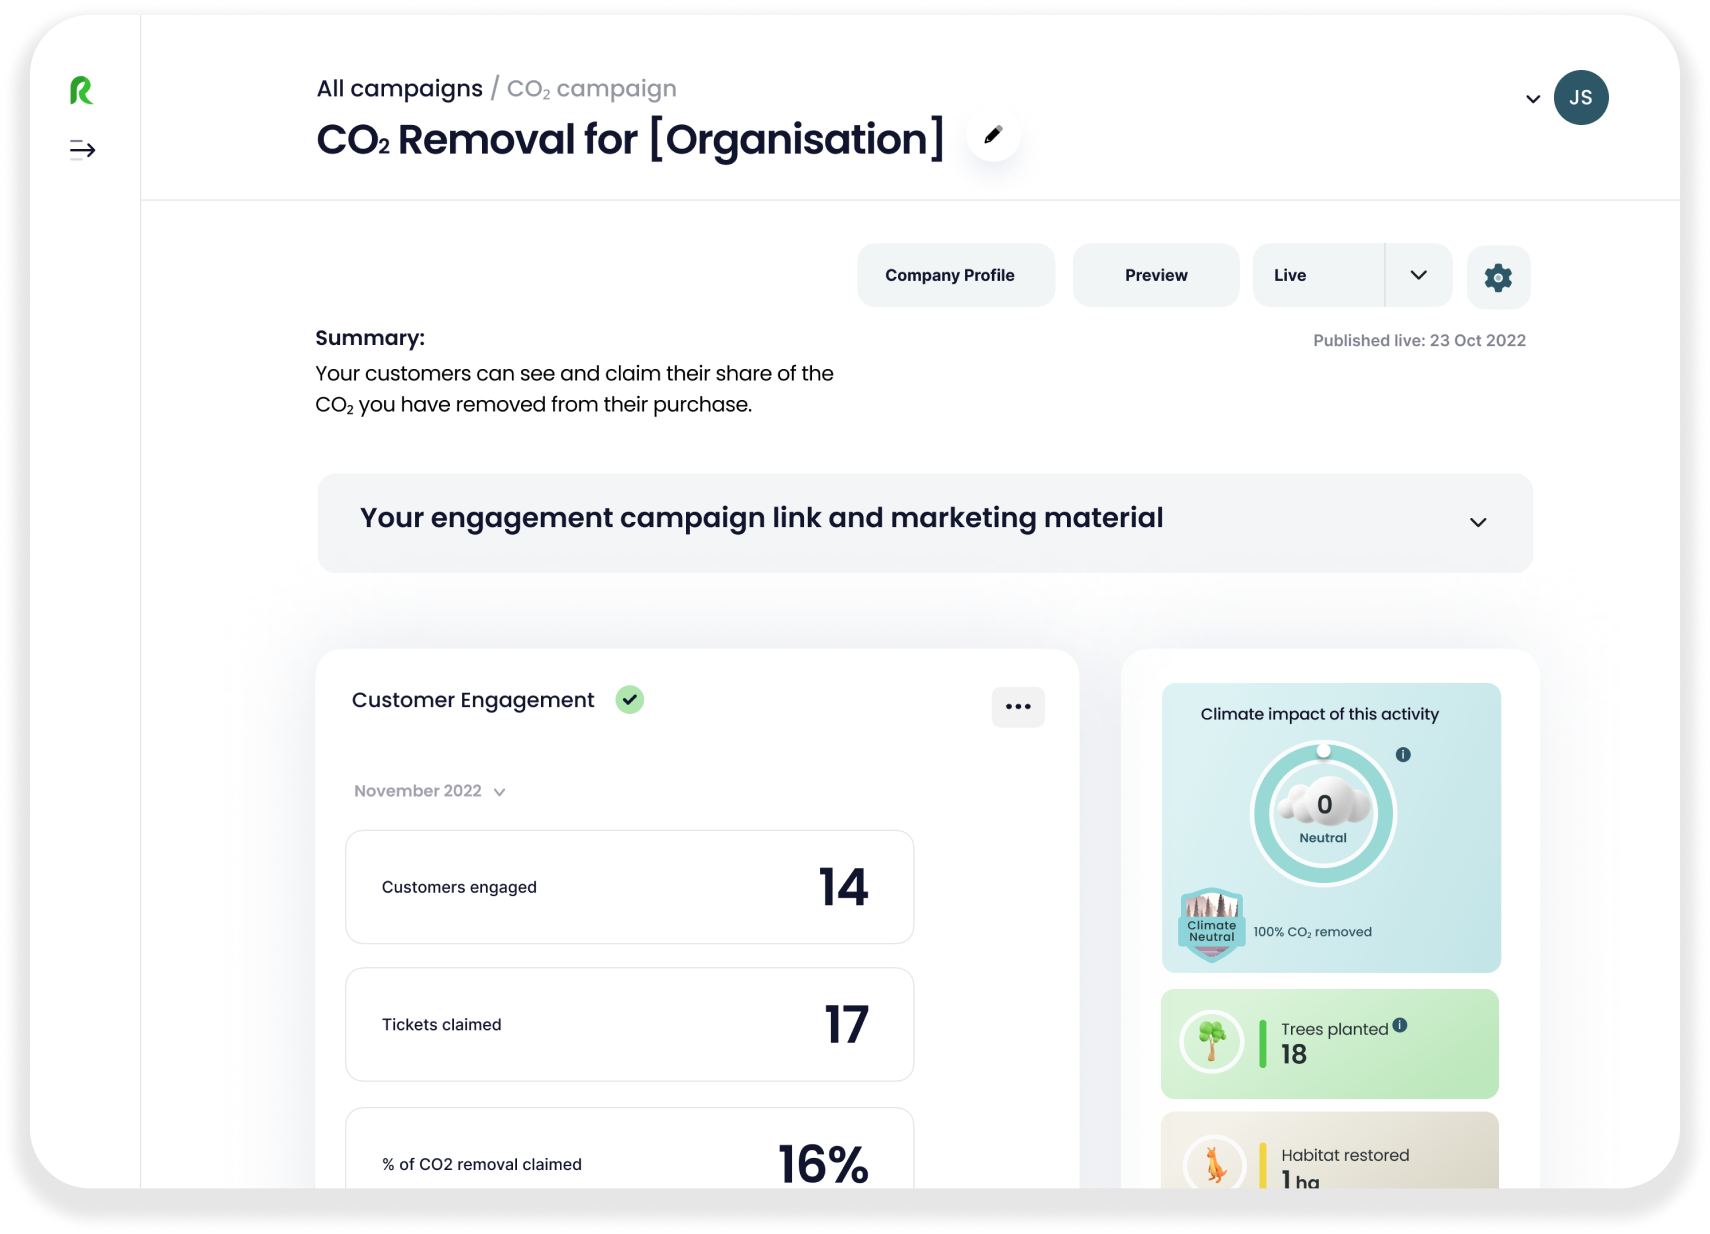Expand the collapsed sidebar with arrow icon
Viewport: 1710px width, 1234px height.
tap(82, 149)
